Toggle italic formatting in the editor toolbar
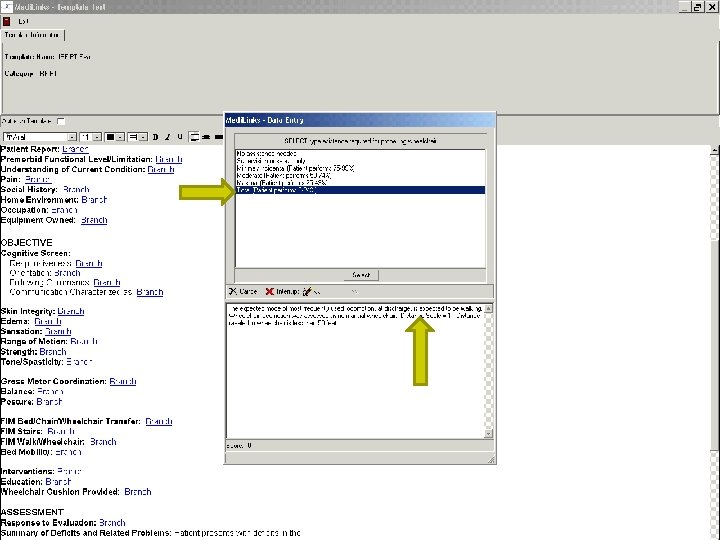 click(168, 137)
